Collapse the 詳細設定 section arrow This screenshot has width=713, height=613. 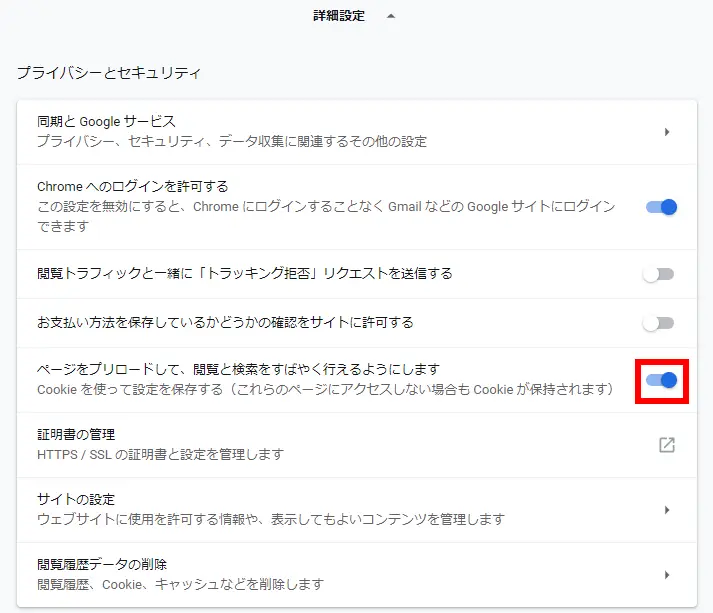(x=391, y=16)
